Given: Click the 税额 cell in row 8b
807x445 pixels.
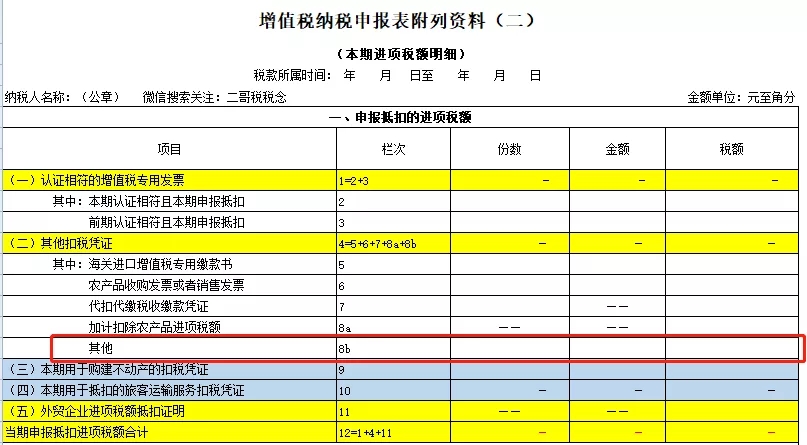Looking at the screenshot, I should tap(732, 348).
